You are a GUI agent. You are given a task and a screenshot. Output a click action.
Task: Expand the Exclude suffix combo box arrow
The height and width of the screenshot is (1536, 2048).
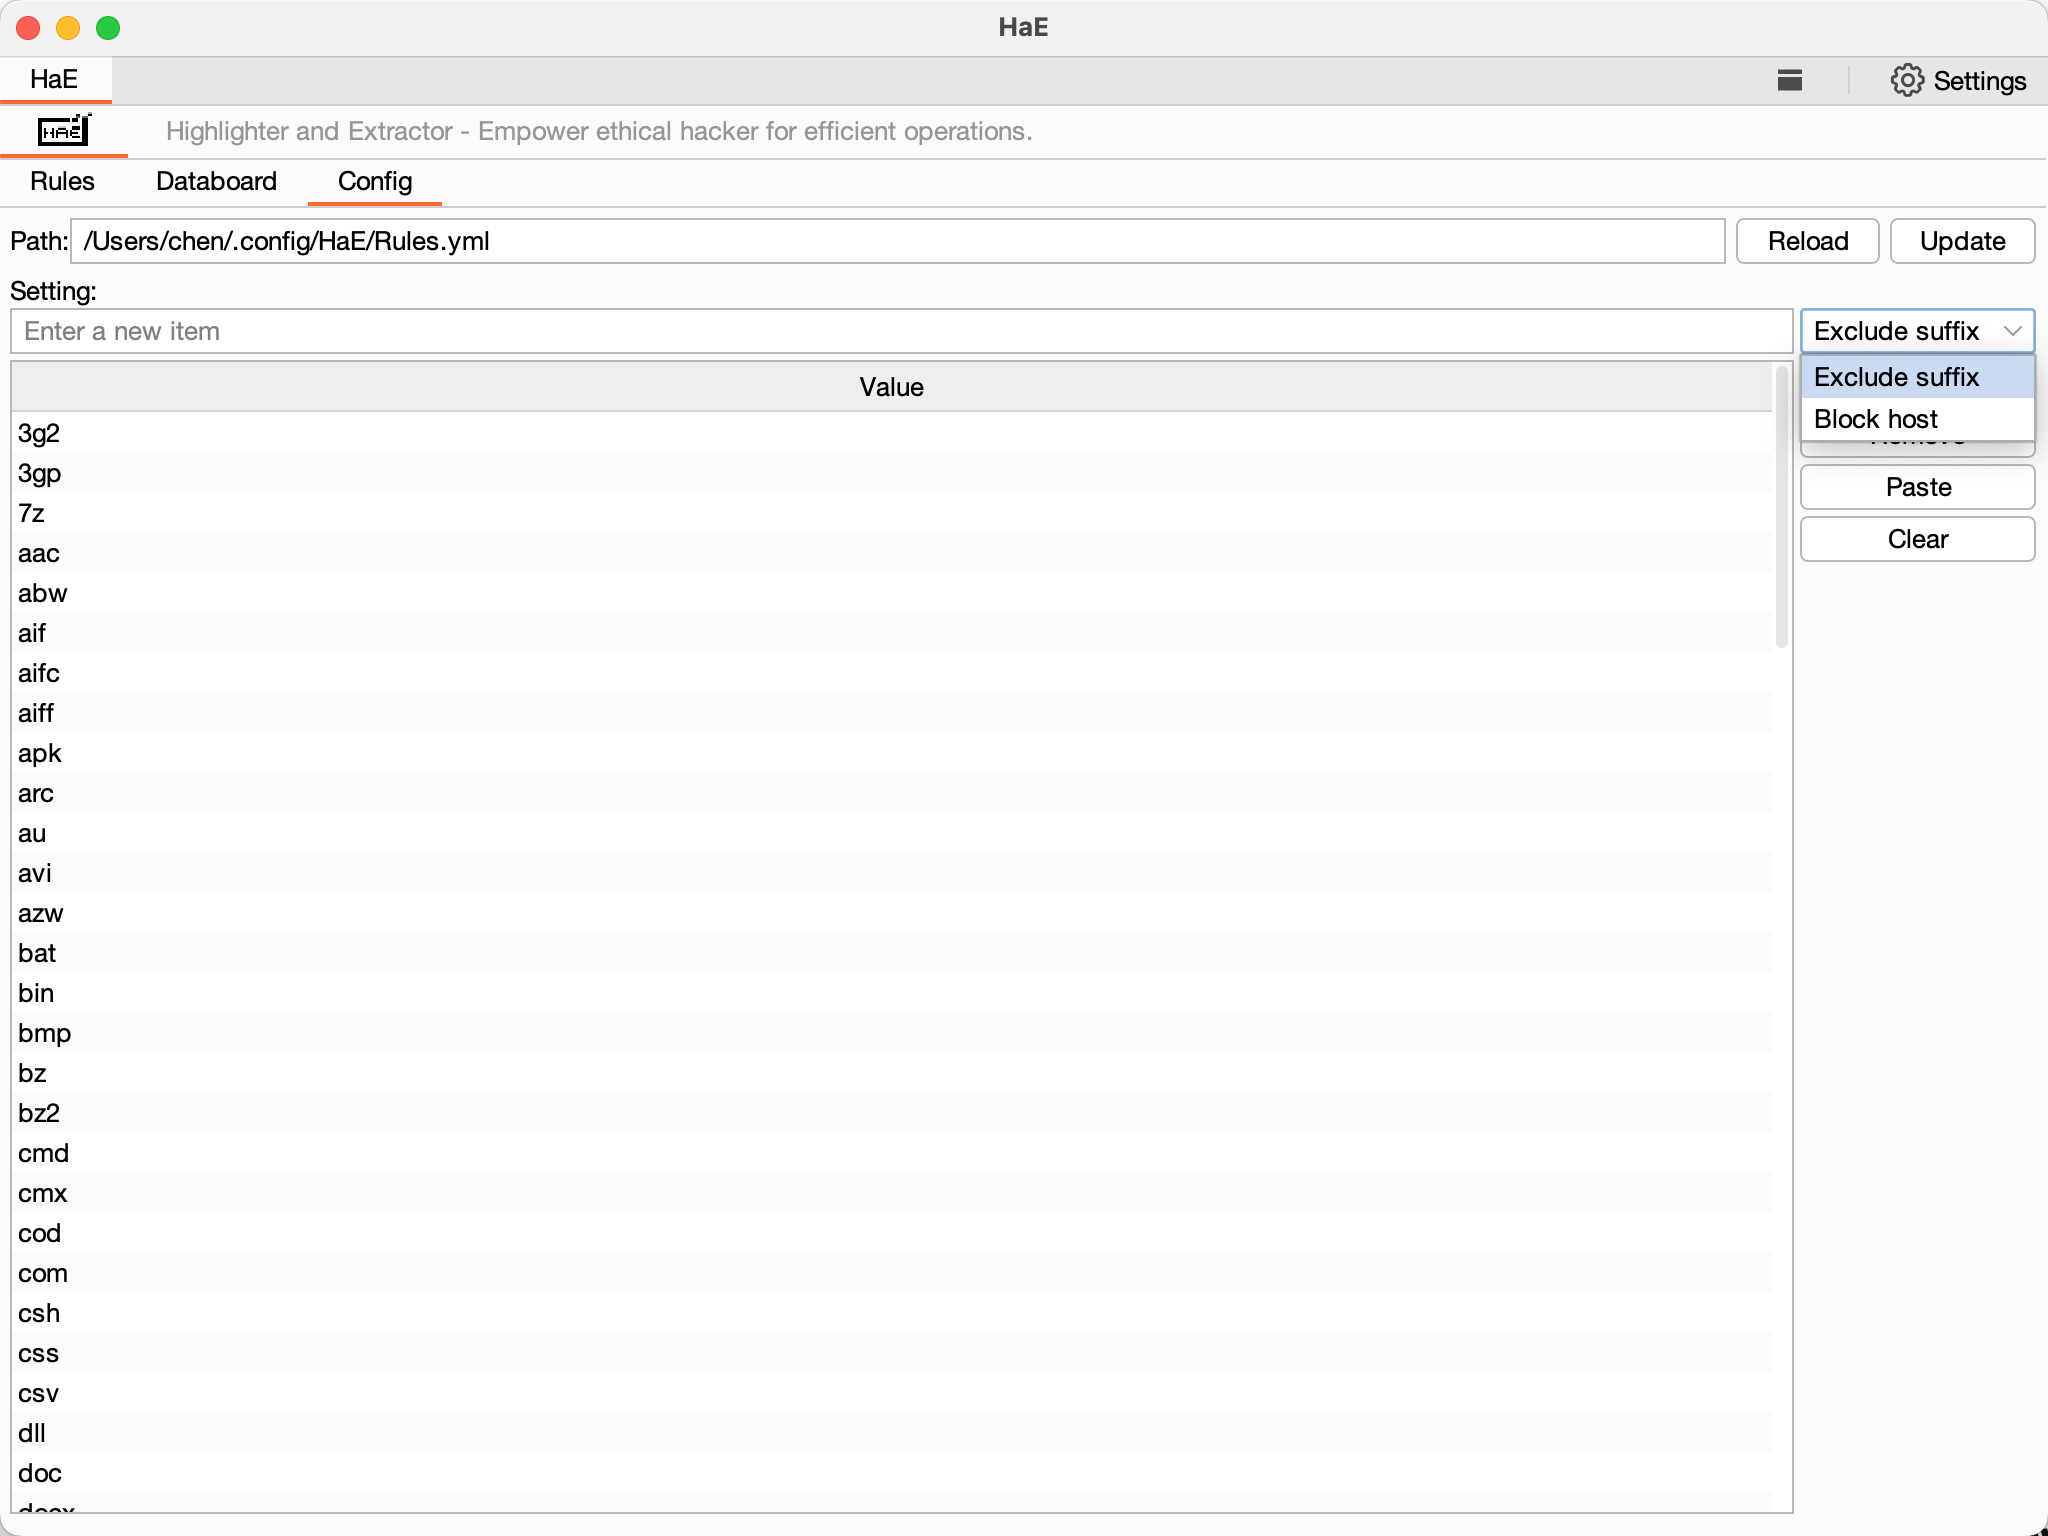pos(2012,331)
